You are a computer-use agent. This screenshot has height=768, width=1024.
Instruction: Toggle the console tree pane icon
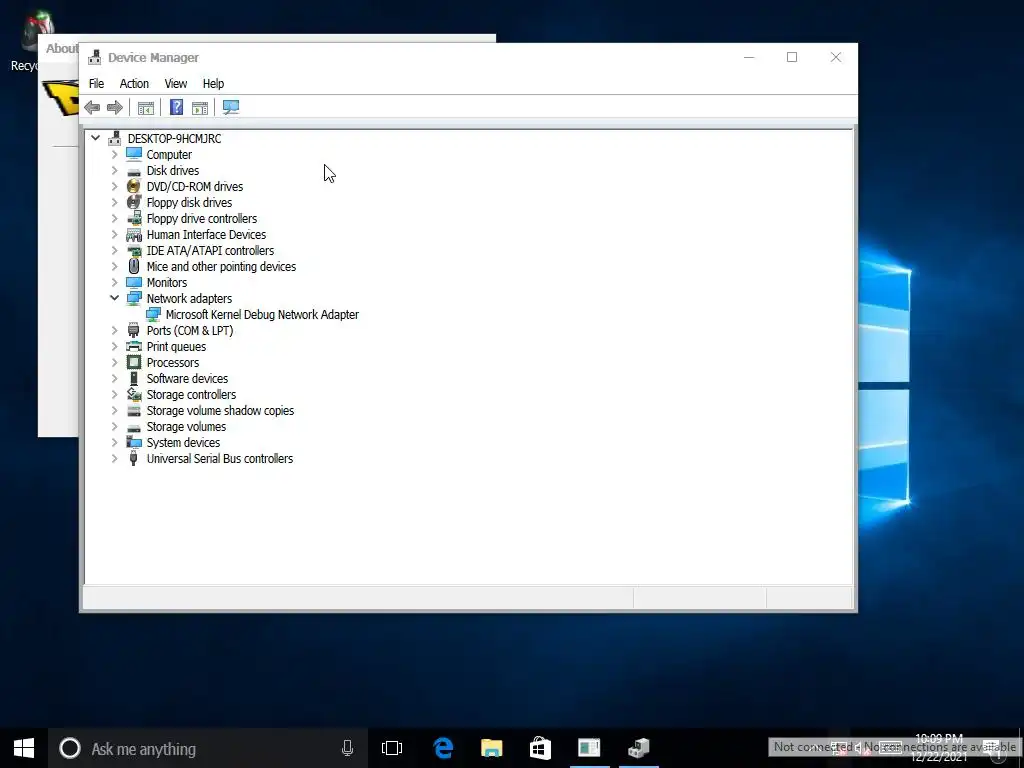pos(146,108)
